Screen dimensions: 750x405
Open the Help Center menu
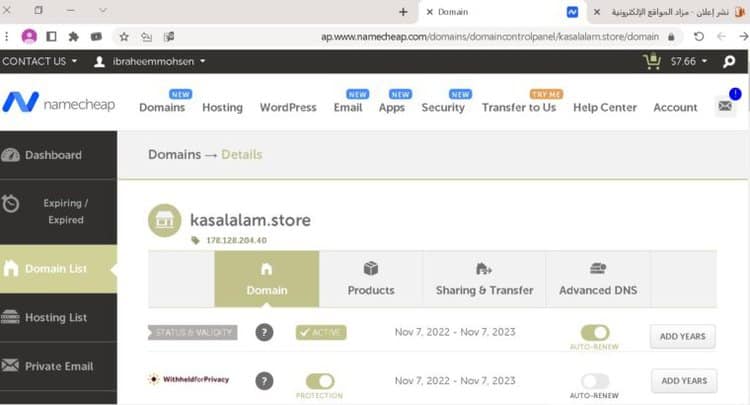(x=605, y=108)
